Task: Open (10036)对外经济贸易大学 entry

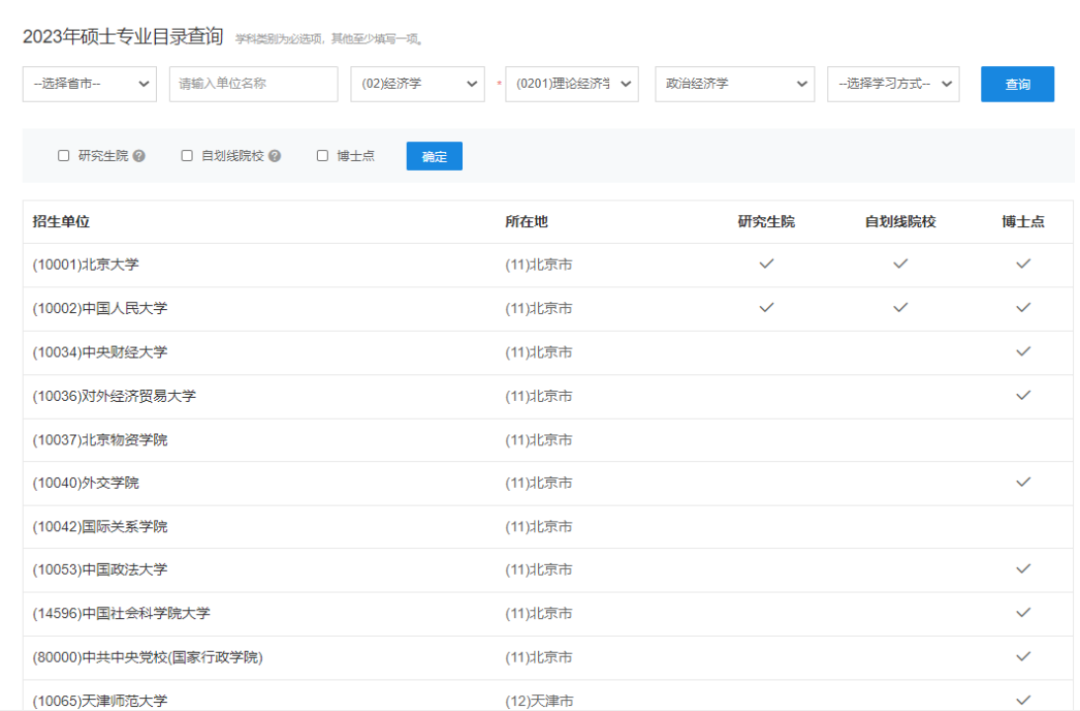Action: [114, 396]
